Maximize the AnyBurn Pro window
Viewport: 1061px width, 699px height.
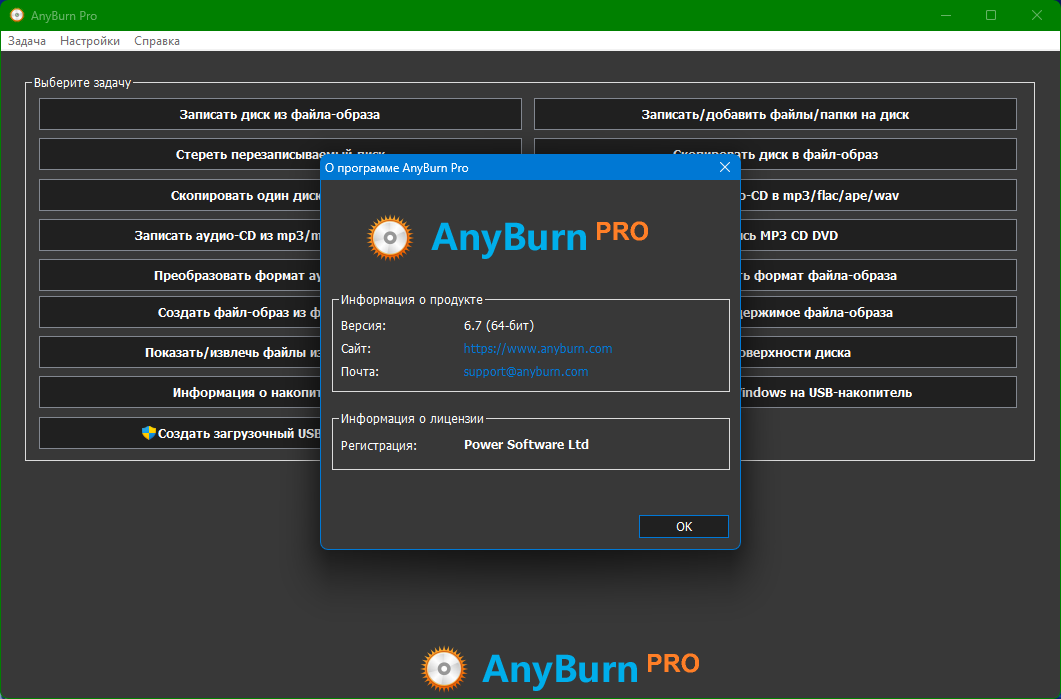[990, 16]
